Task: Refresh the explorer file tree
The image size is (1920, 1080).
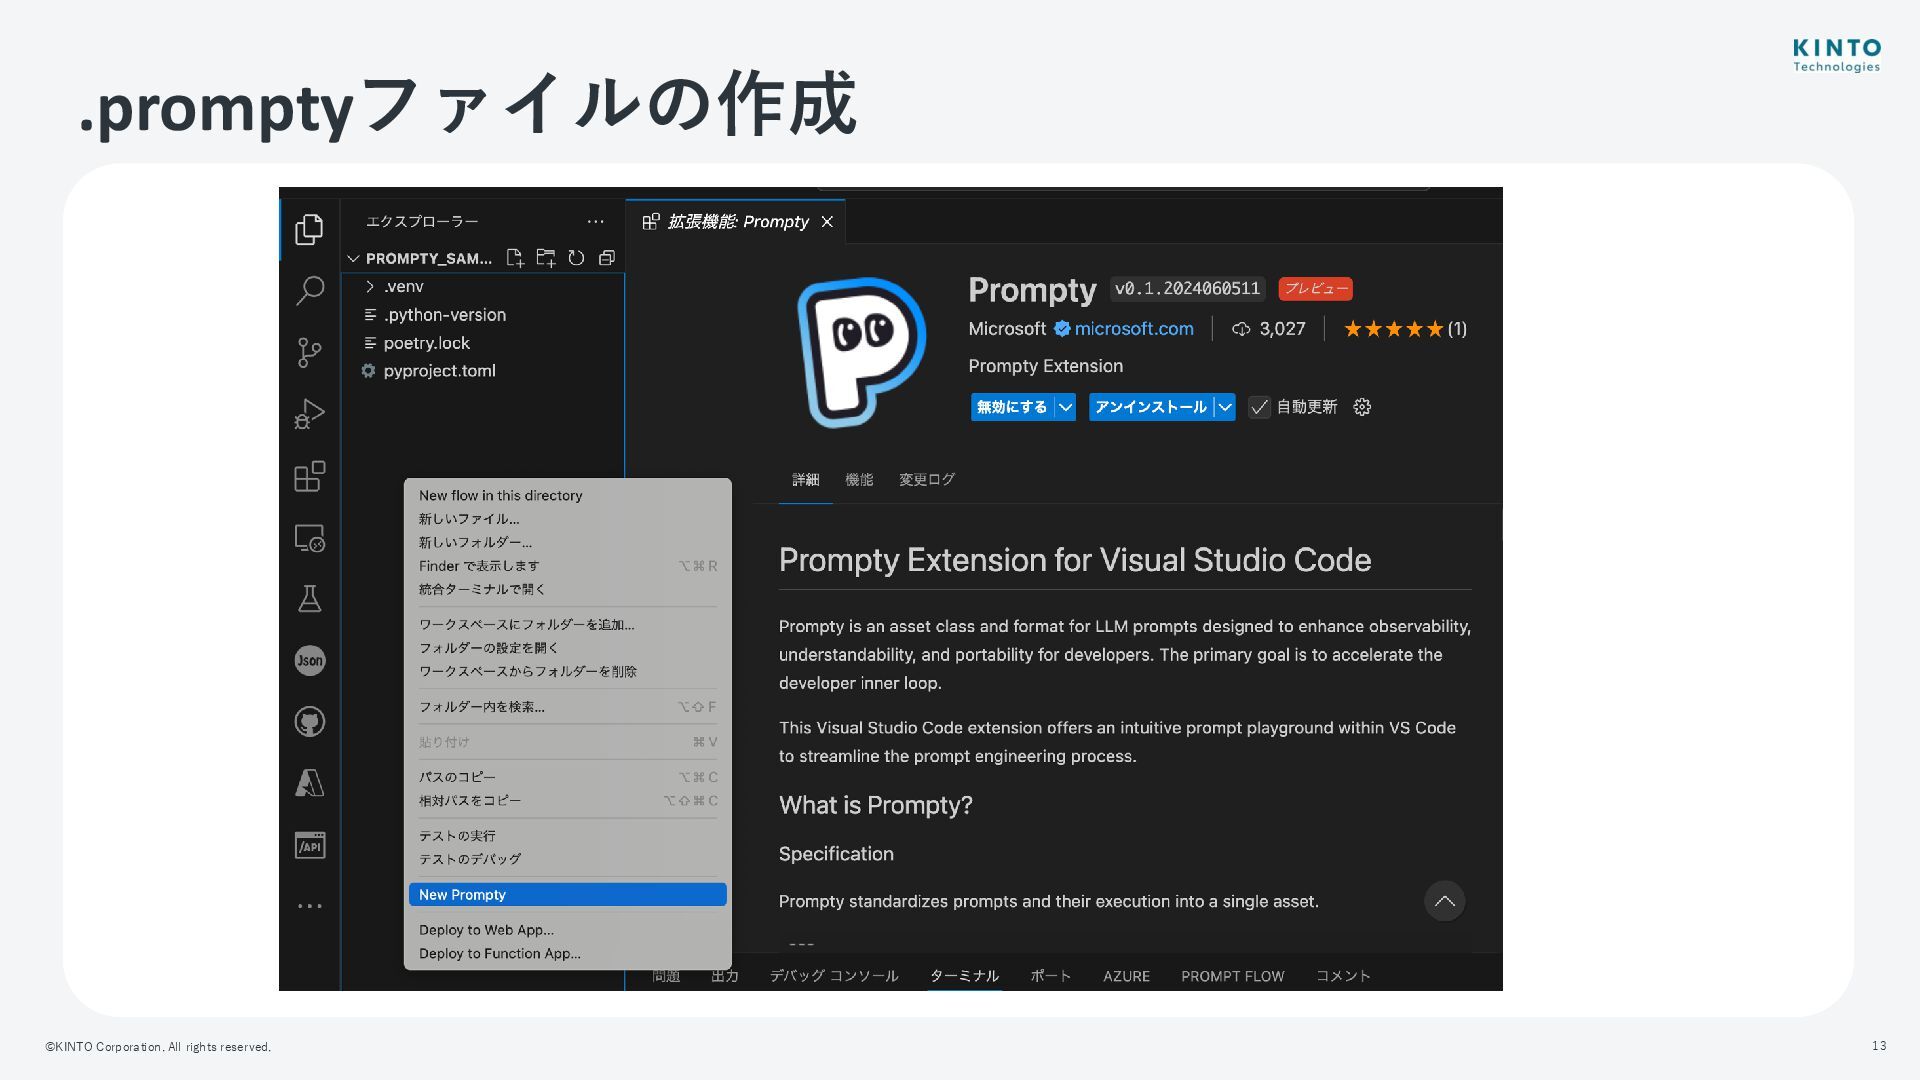Action: 576,258
